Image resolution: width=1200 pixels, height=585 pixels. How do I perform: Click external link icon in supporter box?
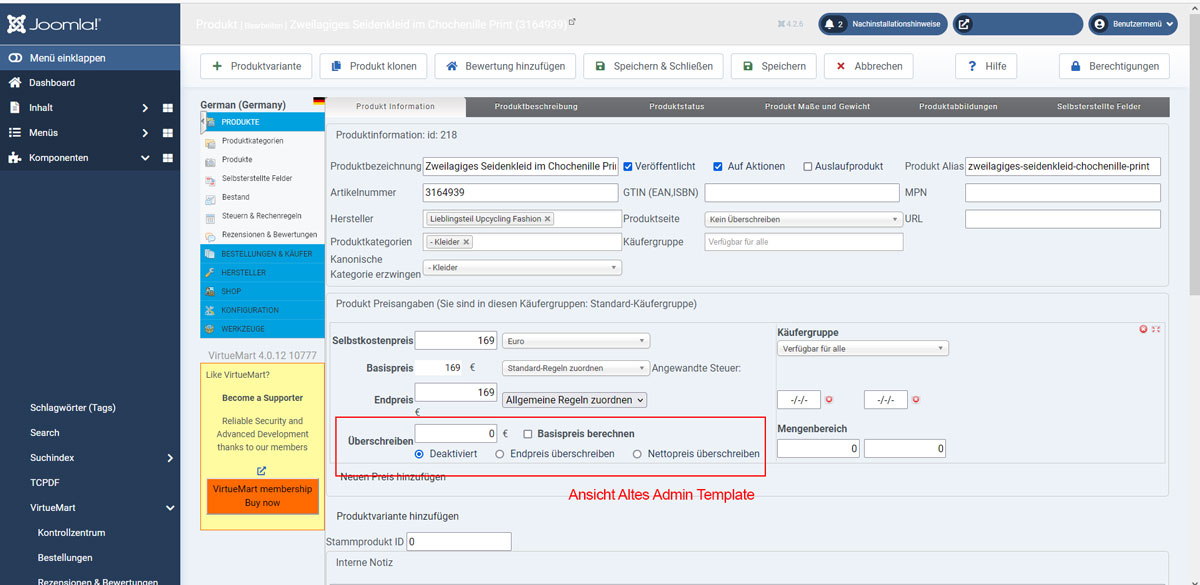[262, 471]
